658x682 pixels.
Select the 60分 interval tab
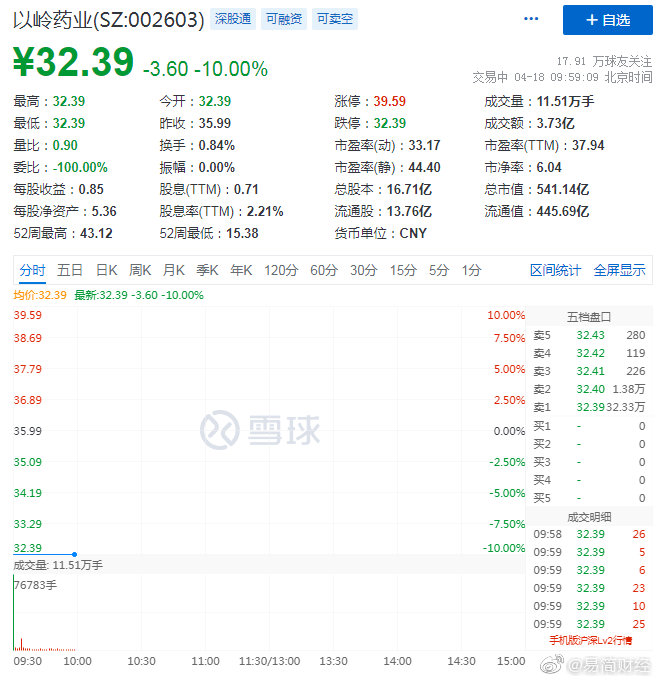(x=324, y=270)
